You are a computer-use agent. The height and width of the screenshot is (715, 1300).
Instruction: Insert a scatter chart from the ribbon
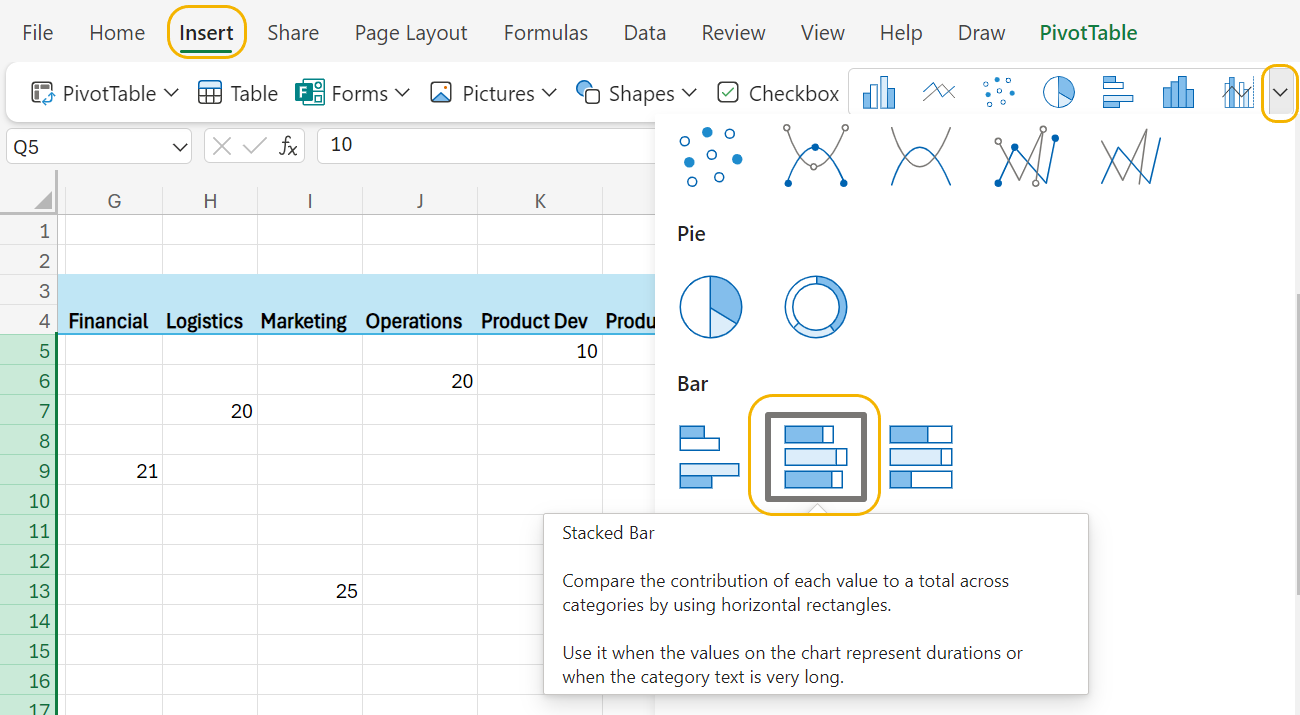coord(998,92)
